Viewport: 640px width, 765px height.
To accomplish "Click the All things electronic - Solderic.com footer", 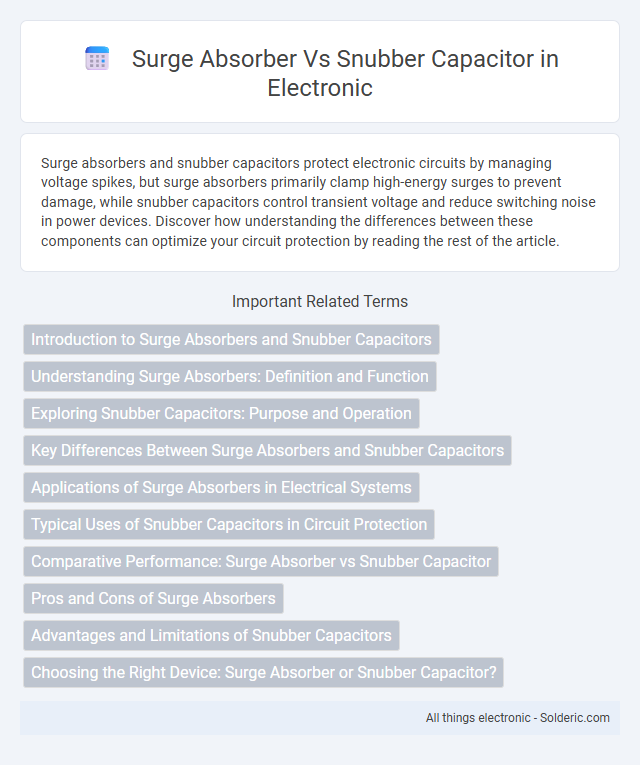I will tap(518, 718).
